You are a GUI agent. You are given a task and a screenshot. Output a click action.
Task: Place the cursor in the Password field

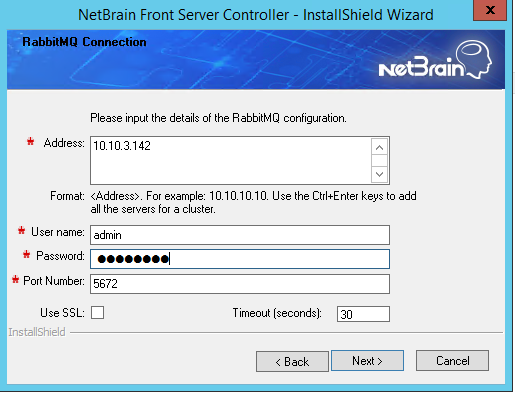[x=240, y=259]
